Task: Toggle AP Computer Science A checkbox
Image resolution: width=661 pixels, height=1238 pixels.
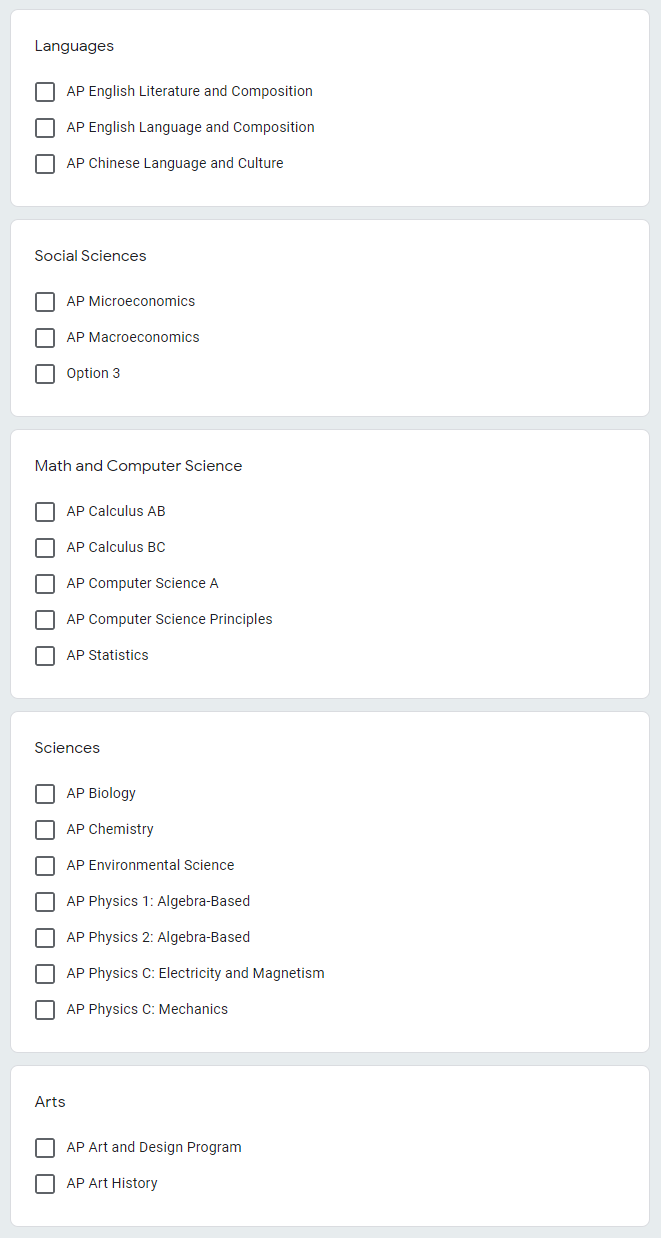Action: (x=45, y=584)
